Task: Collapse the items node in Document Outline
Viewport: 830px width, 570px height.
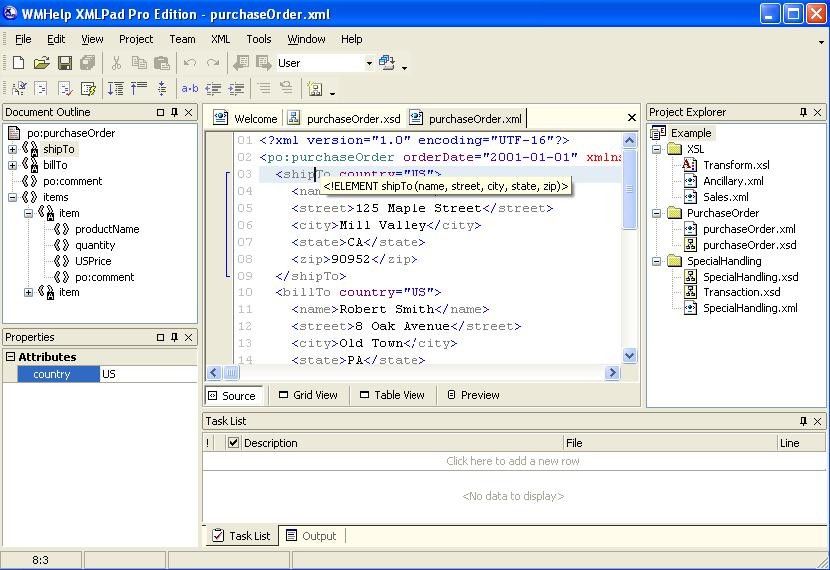Action: [12, 197]
